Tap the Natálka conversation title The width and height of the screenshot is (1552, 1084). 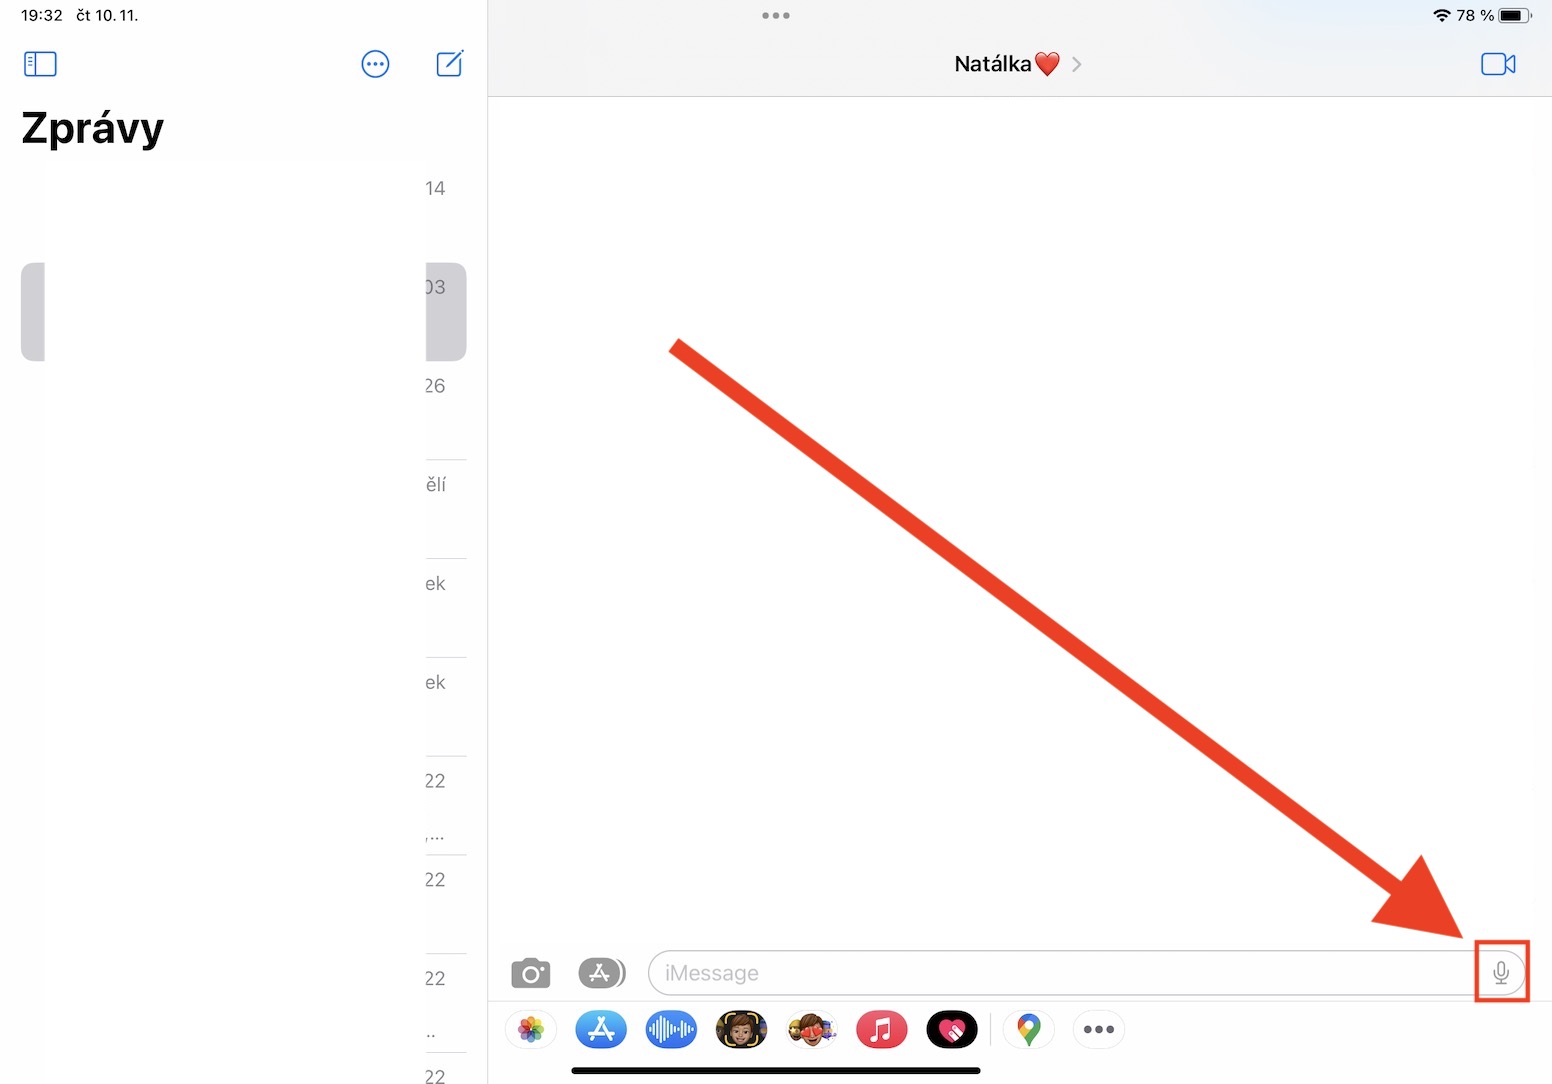point(1006,64)
